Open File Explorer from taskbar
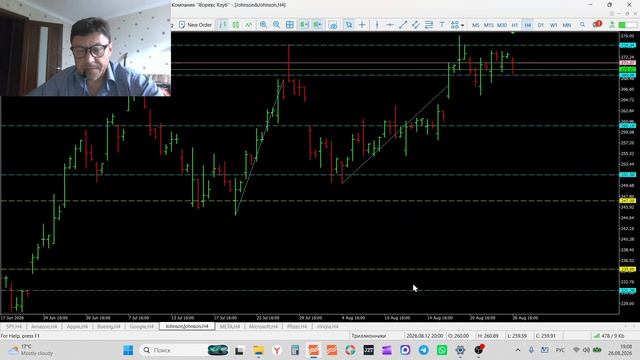Viewport: 640px width, 360px height. (258, 350)
